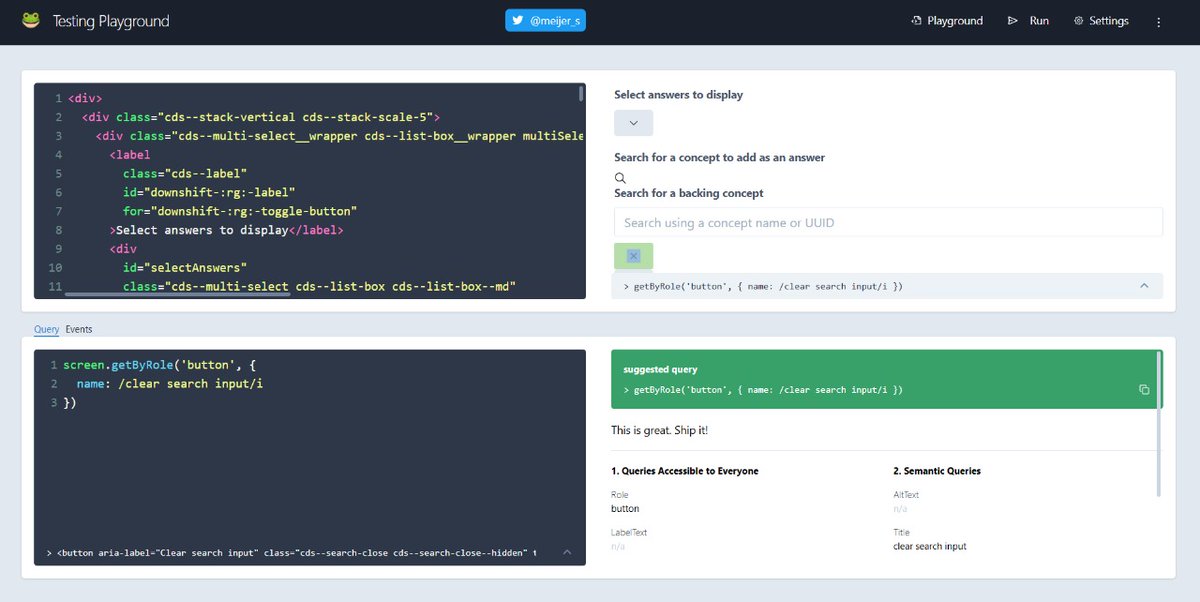The height and width of the screenshot is (602, 1200).
Task: Click the Playground menu item
Action: (947, 20)
